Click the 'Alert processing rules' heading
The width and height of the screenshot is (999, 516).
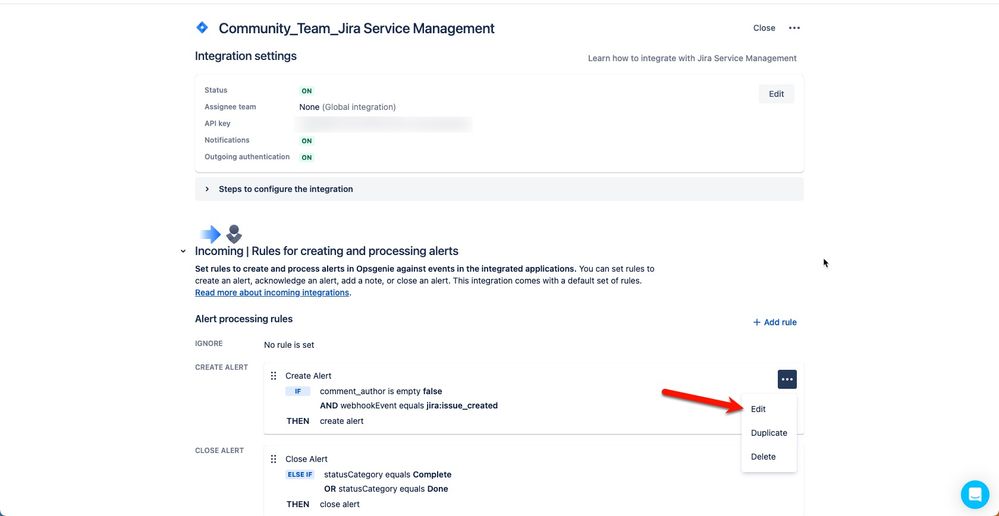pos(243,319)
